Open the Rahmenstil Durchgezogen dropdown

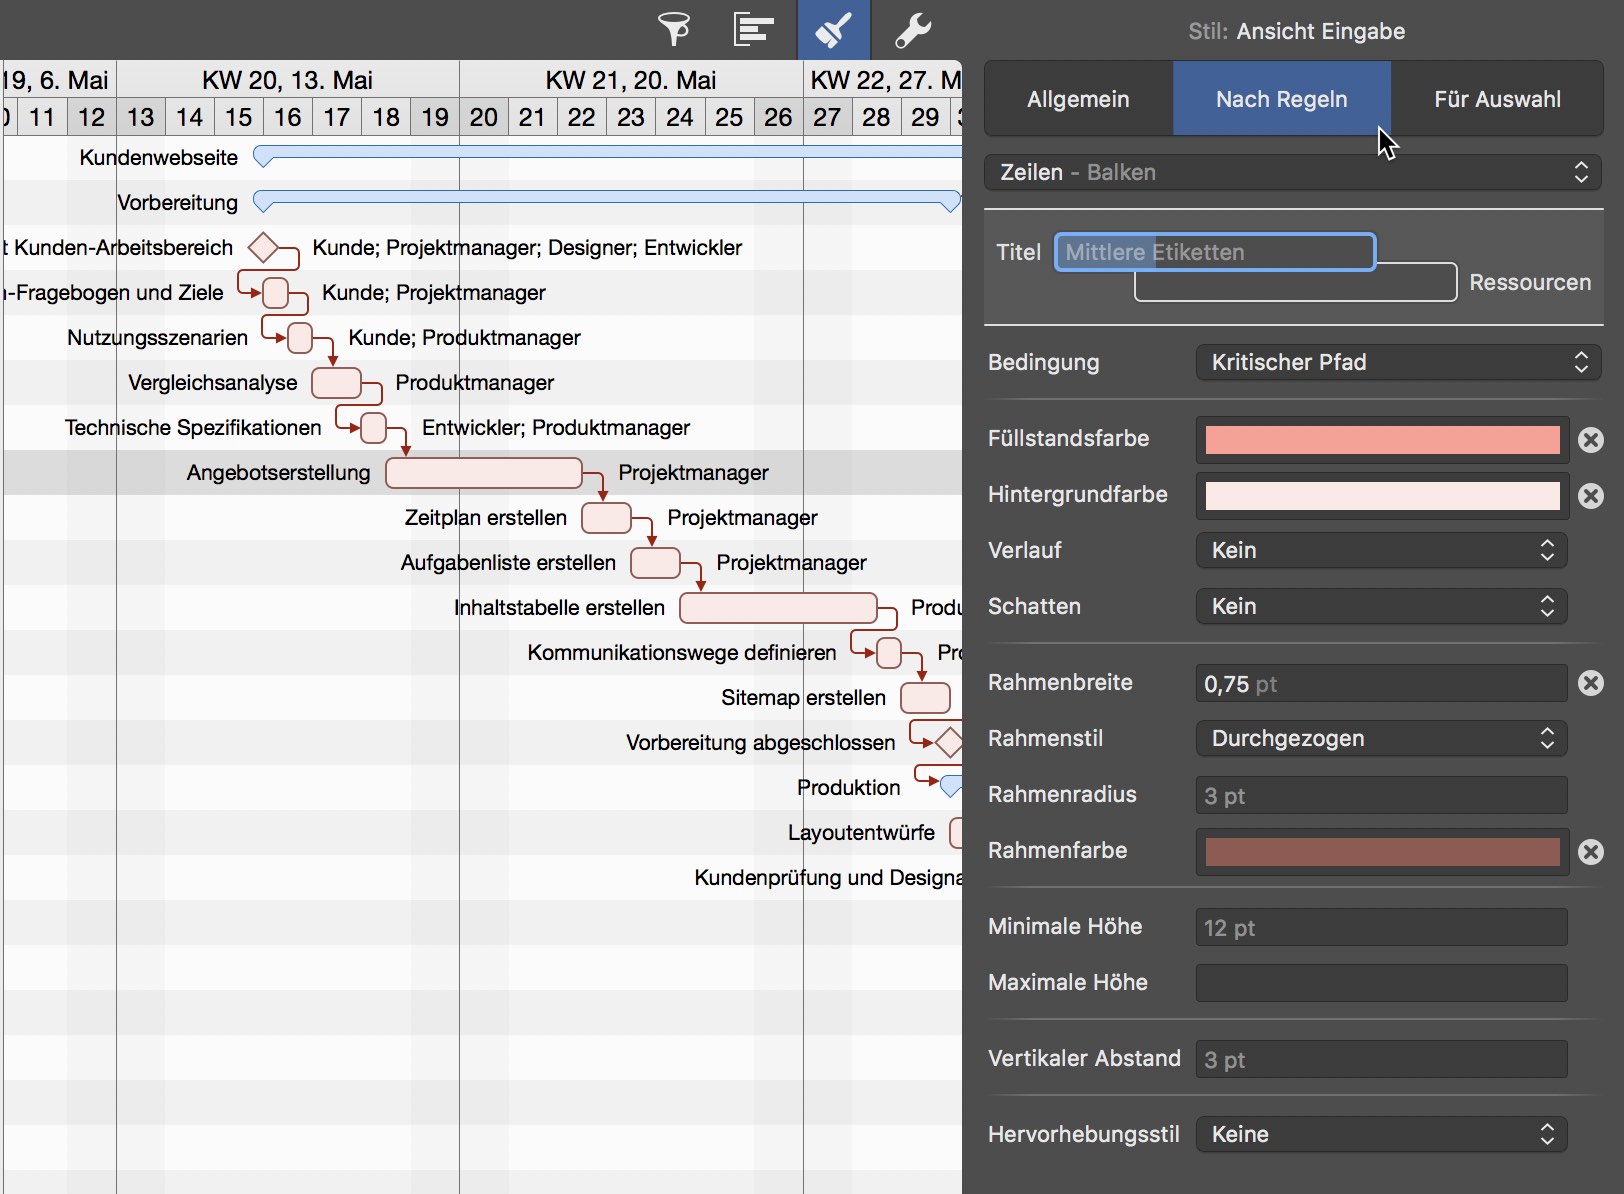pyautogui.click(x=1381, y=739)
